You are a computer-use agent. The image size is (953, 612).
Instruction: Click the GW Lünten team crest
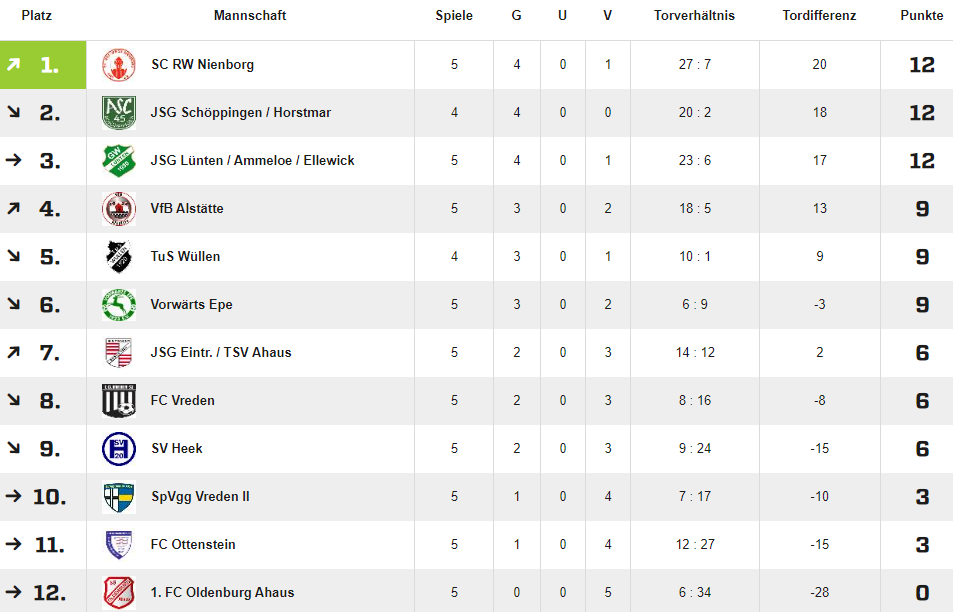point(119,160)
